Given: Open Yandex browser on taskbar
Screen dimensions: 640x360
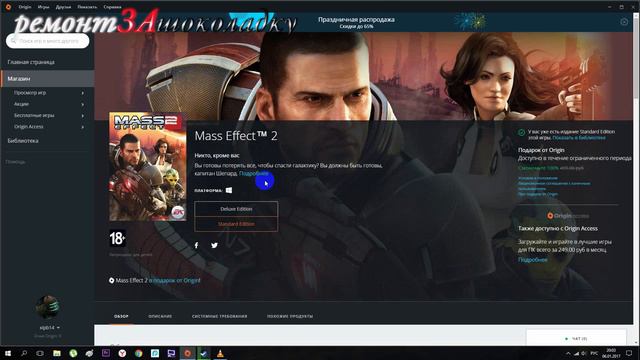Looking at the screenshot, I should pyautogui.click(x=122, y=353).
